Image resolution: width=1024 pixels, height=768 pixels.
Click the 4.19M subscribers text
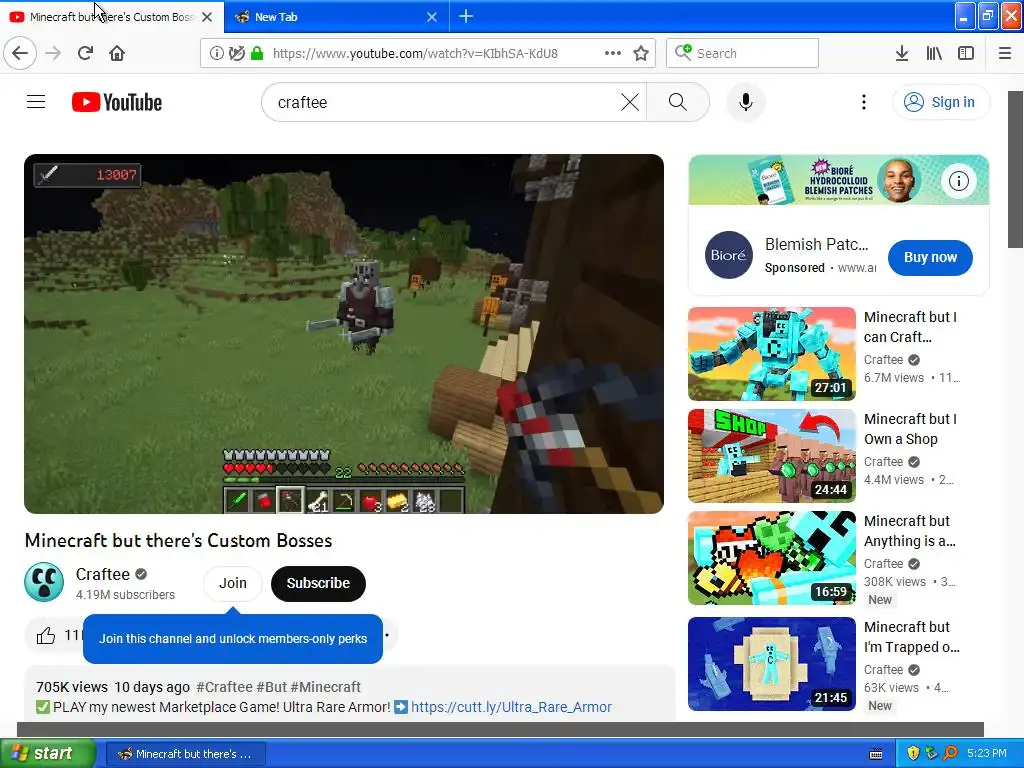[x=125, y=594]
